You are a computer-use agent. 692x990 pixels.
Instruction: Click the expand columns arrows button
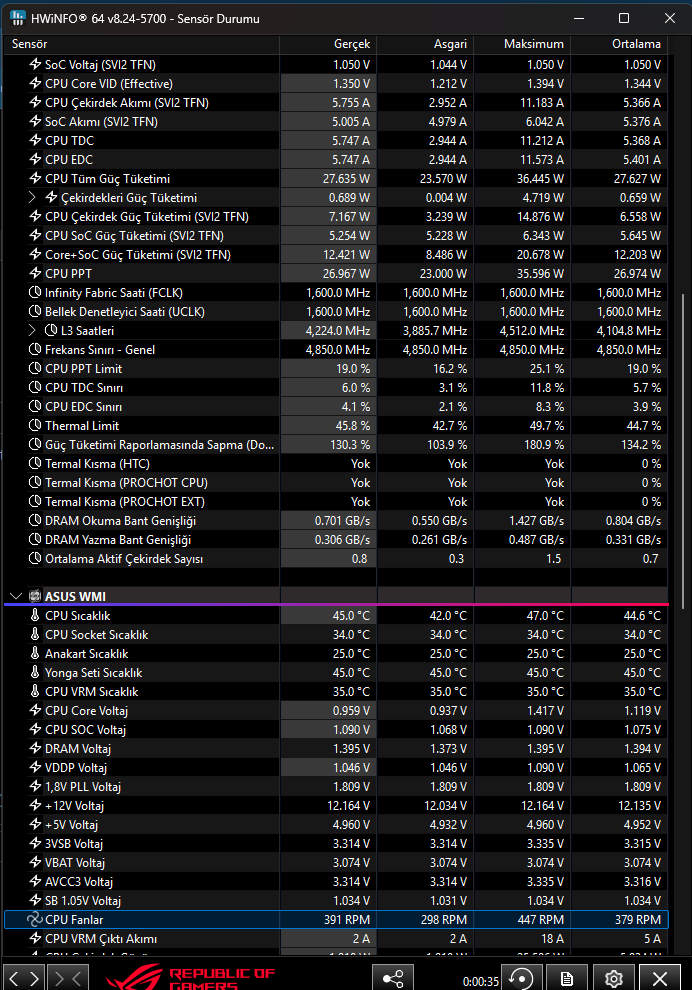tap(25, 978)
